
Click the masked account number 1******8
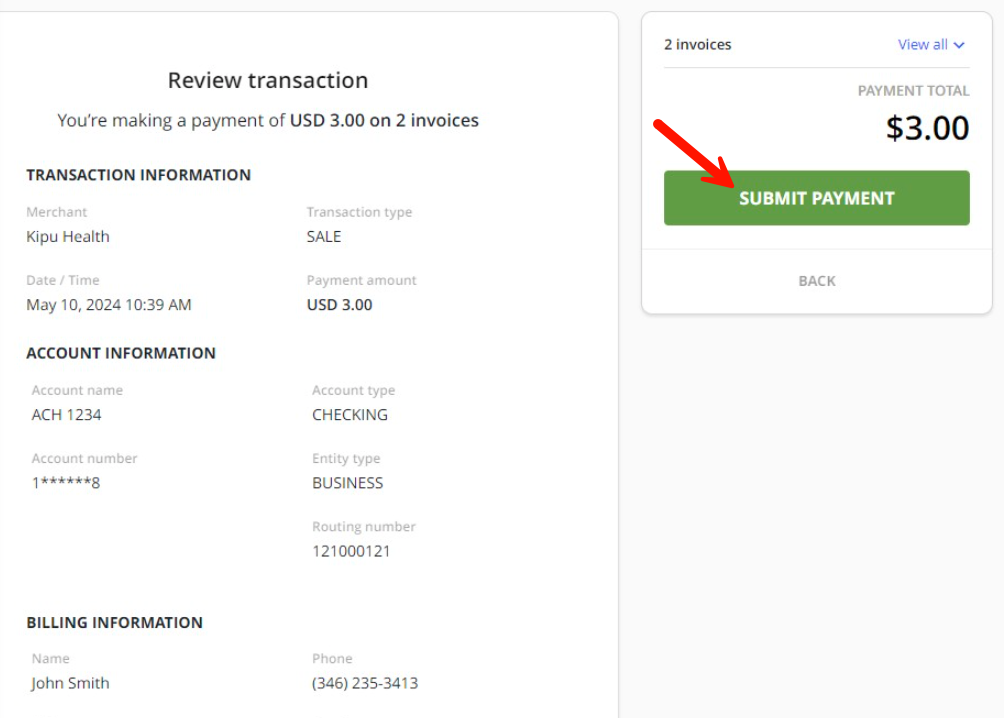66,483
